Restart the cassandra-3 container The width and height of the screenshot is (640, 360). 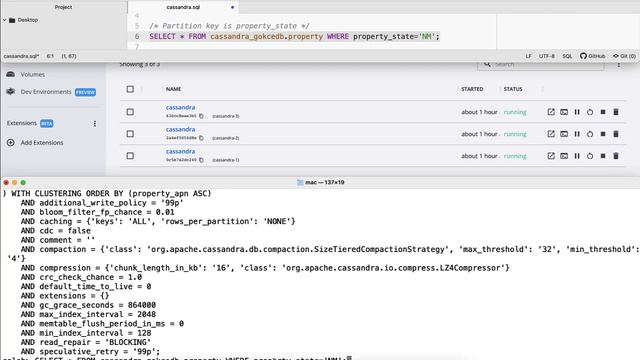590,112
